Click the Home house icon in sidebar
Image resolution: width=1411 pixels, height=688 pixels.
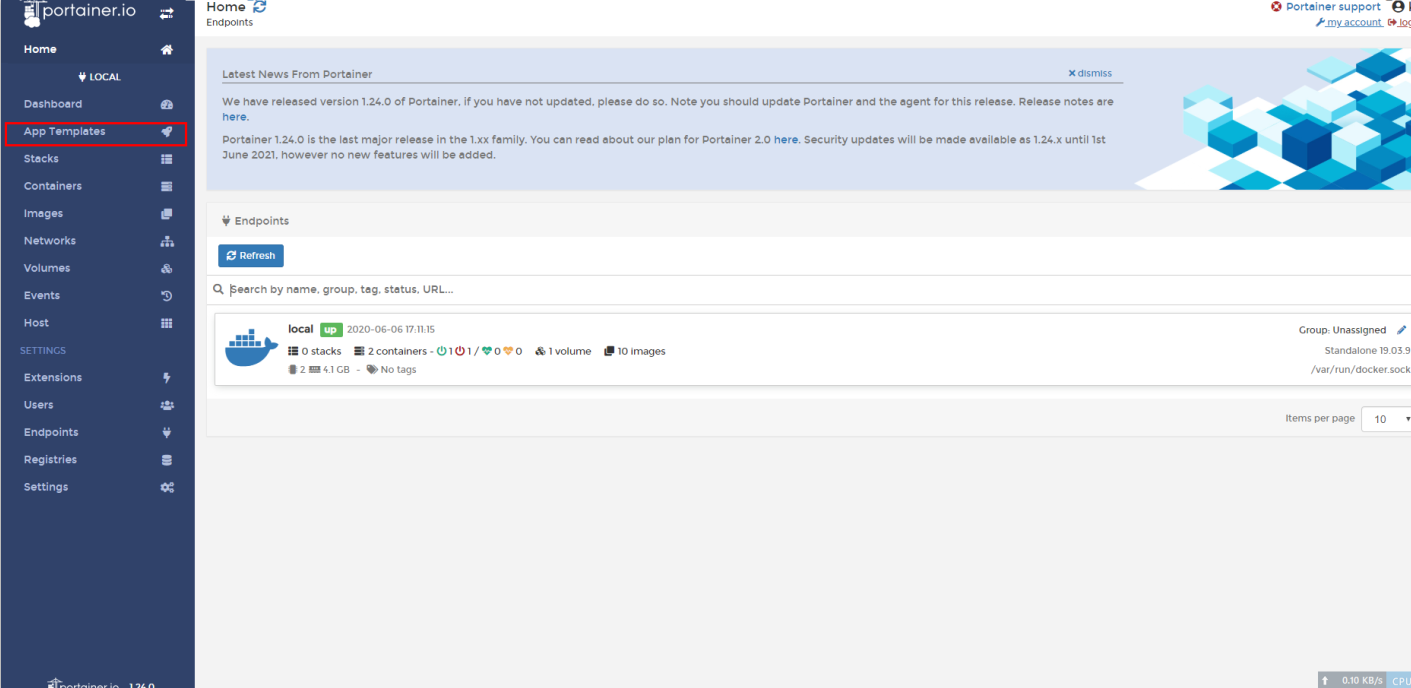167,49
